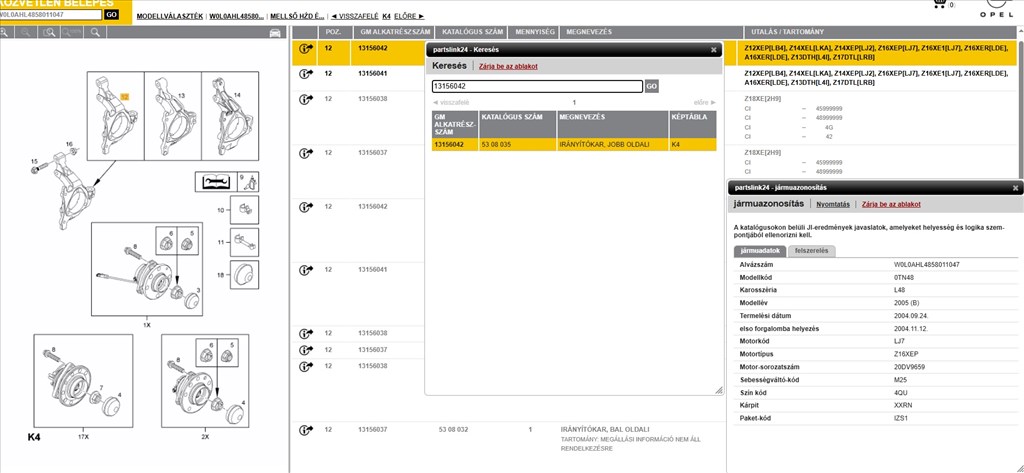Switch to the felszerelés tab
Viewport: 1024px width, 473px height.
(x=810, y=251)
